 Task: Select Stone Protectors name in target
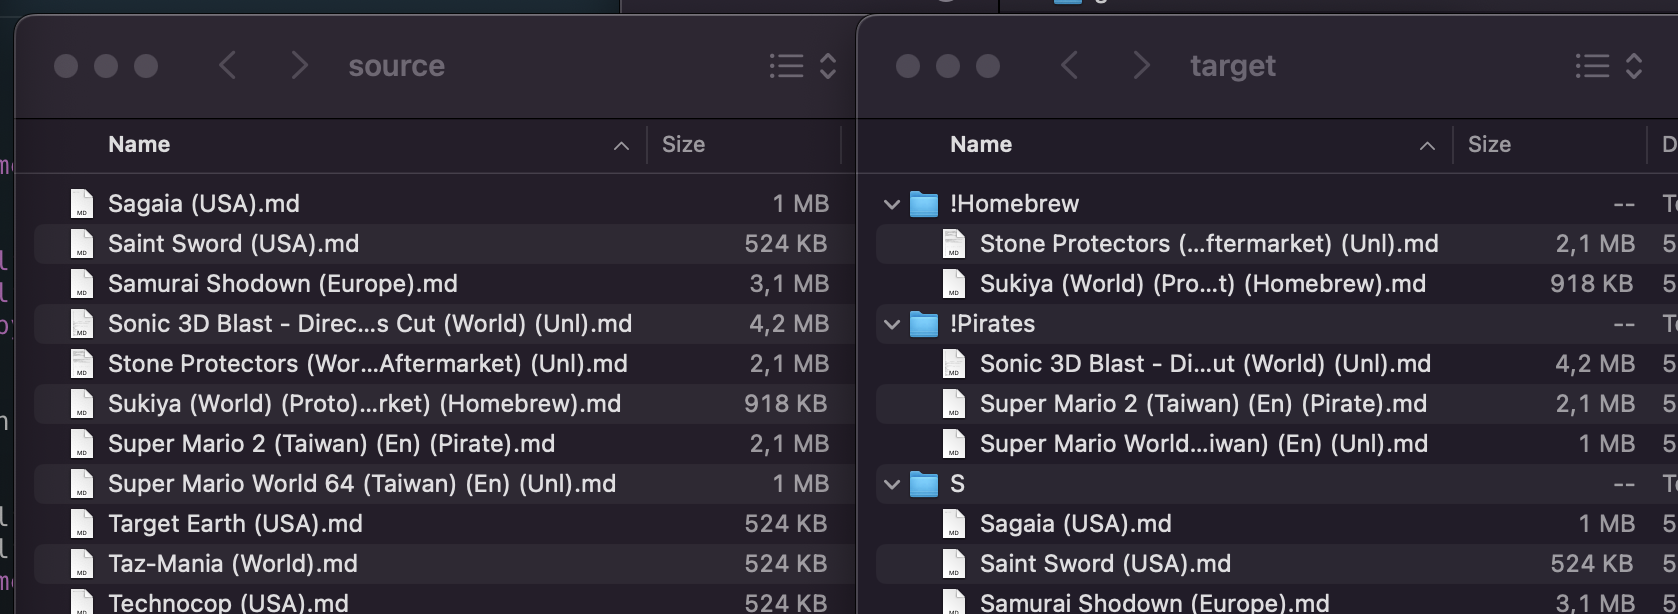1209,244
